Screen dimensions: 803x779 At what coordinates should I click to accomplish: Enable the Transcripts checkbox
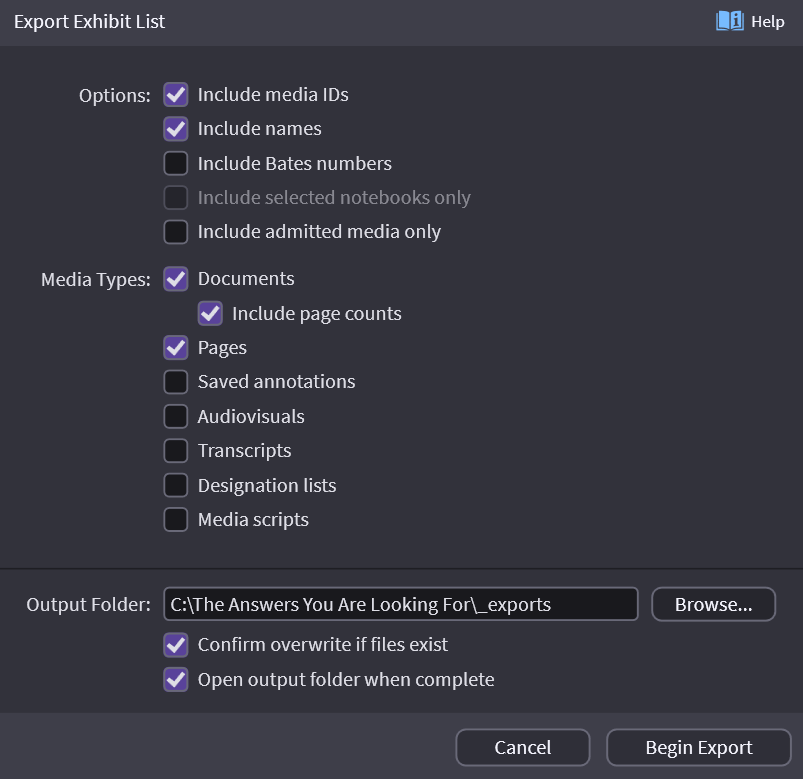point(176,451)
